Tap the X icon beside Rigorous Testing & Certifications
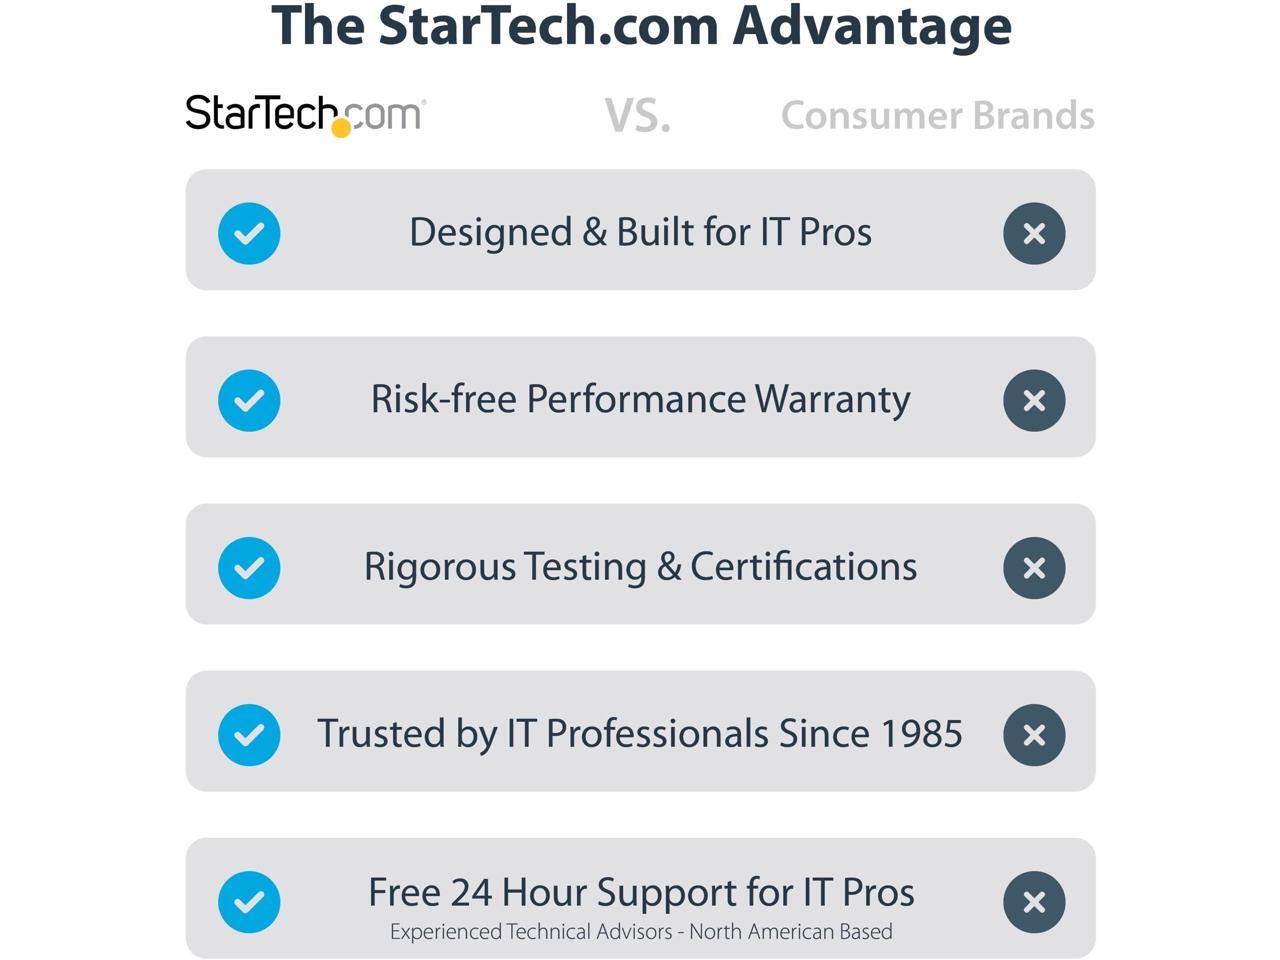Image resolution: width=1280 pixels, height=960 pixels. pyautogui.click(x=1034, y=568)
